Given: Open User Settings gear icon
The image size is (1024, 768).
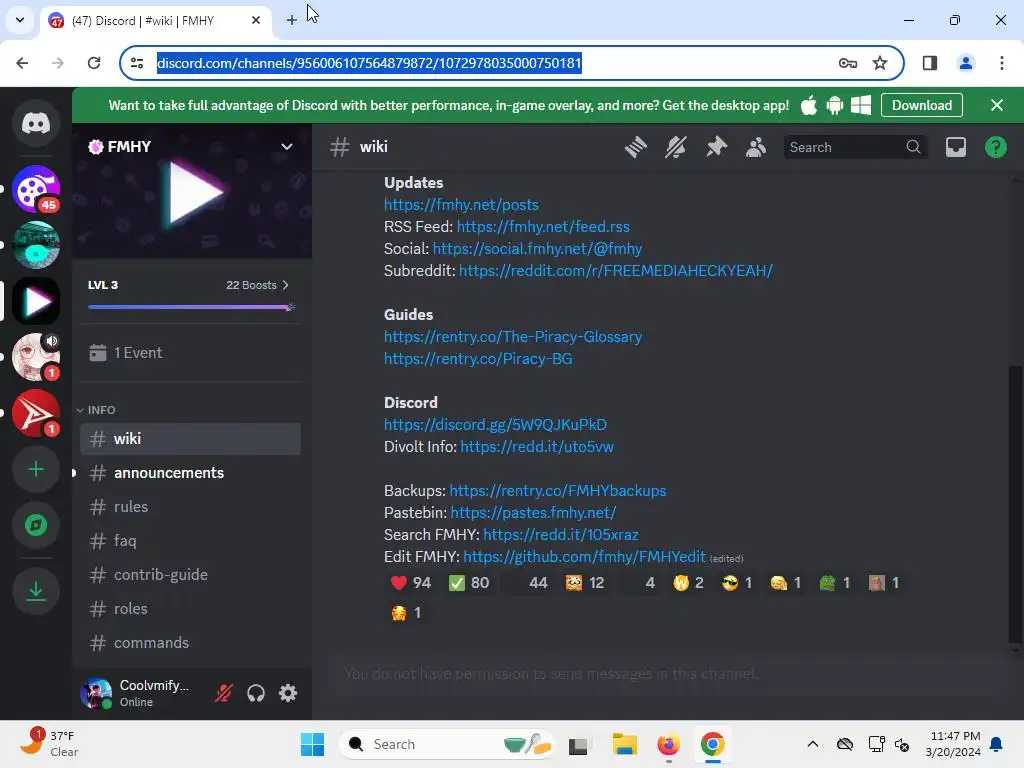Looking at the screenshot, I should click(288, 693).
